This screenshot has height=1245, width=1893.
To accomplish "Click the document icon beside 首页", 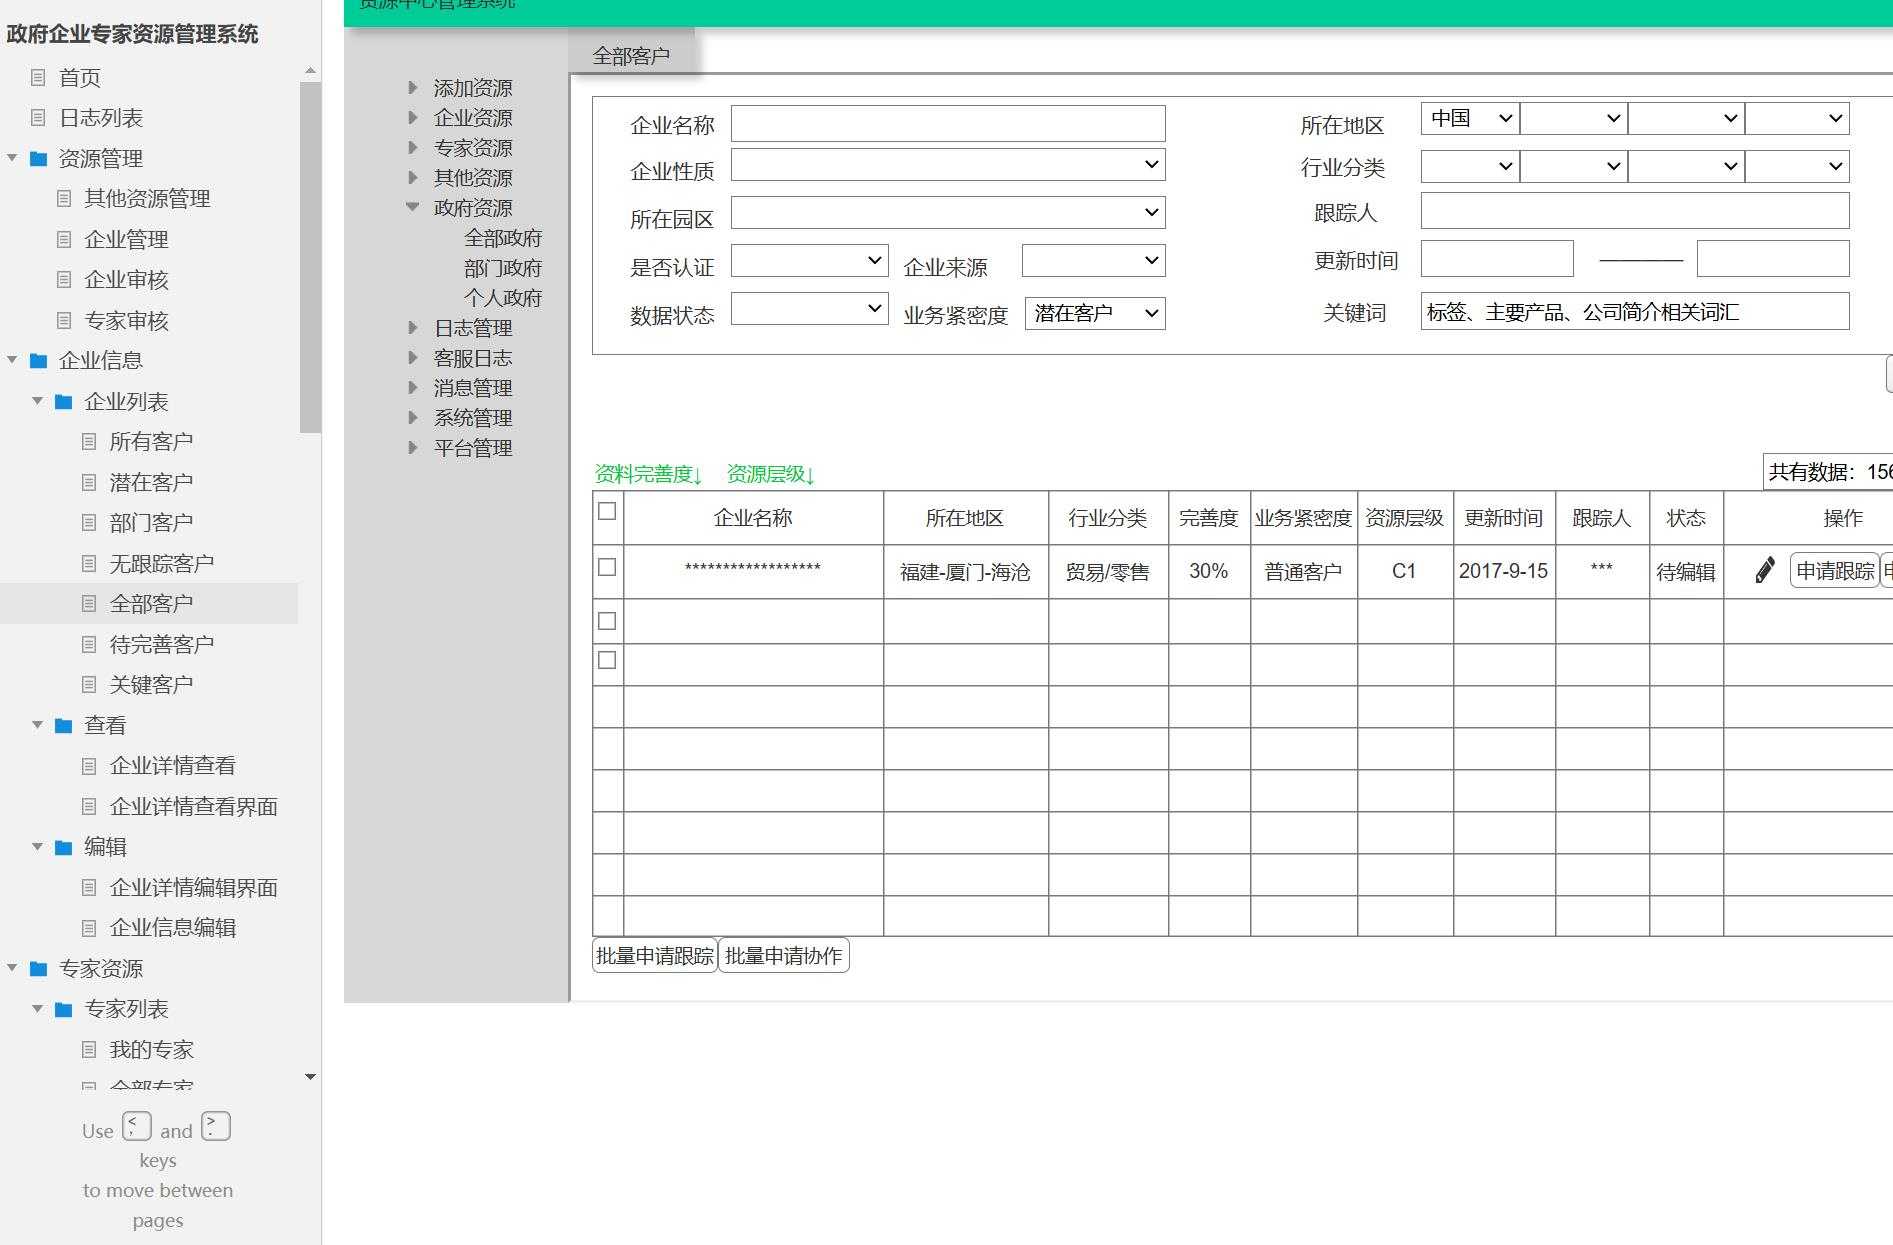I will click(x=39, y=77).
